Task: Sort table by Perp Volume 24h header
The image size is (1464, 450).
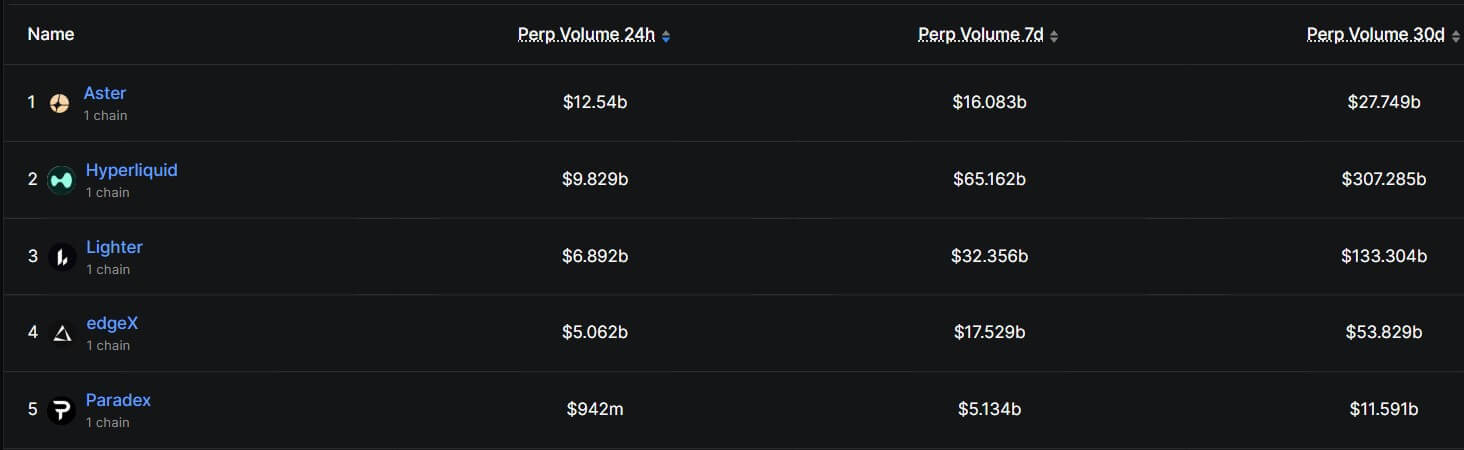Action: point(586,35)
